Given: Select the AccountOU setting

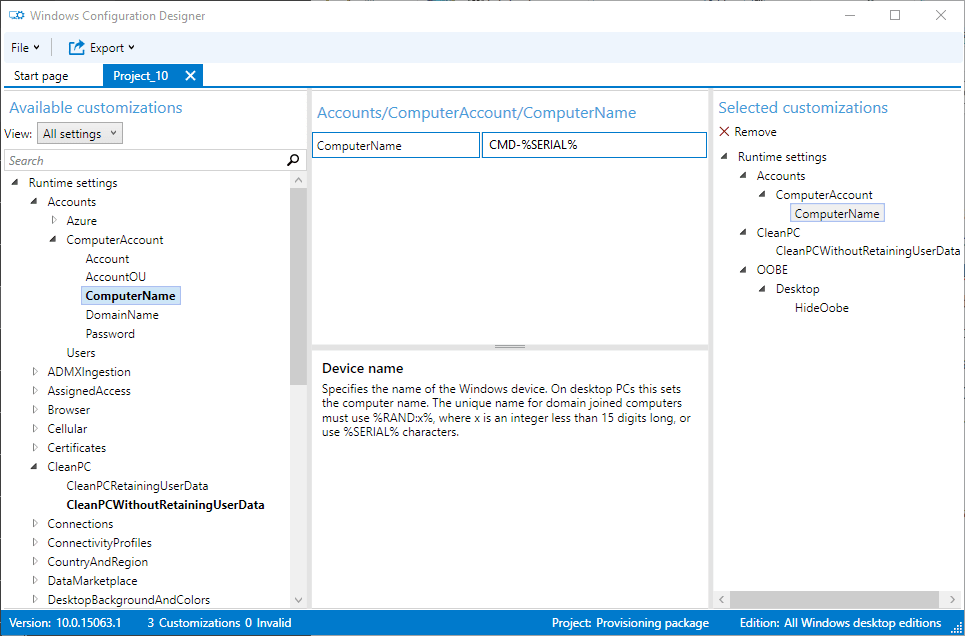Looking at the screenshot, I should pos(116,277).
